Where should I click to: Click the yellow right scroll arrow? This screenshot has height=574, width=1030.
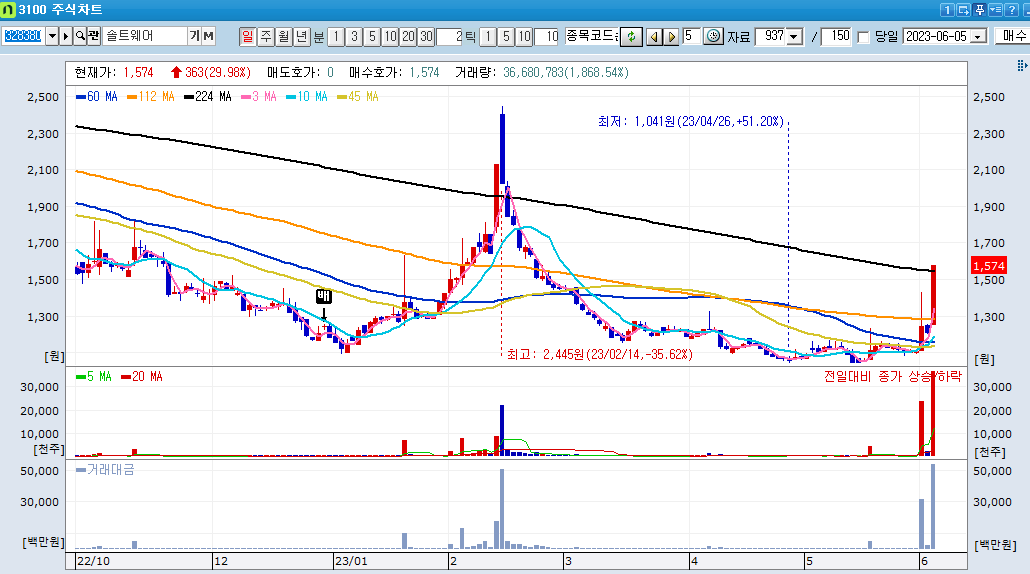(x=671, y=37)
